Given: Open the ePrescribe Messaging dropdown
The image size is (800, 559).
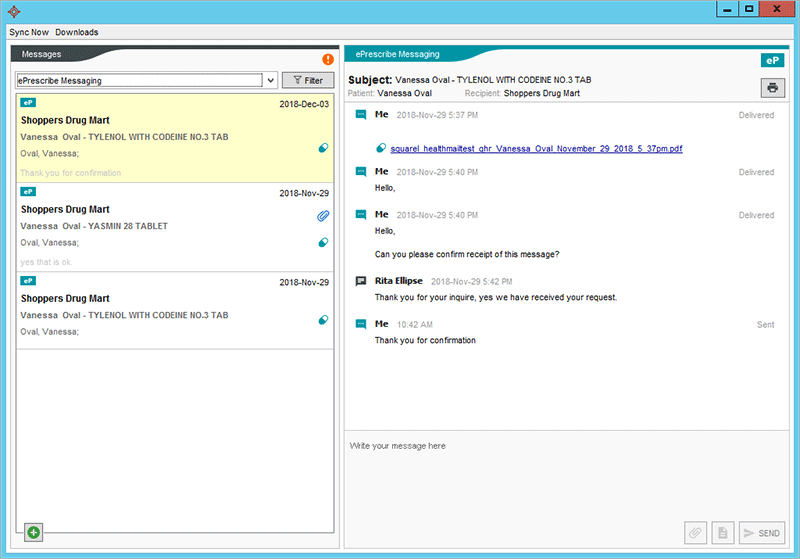Looking at the screenshot, I should 270,80.
